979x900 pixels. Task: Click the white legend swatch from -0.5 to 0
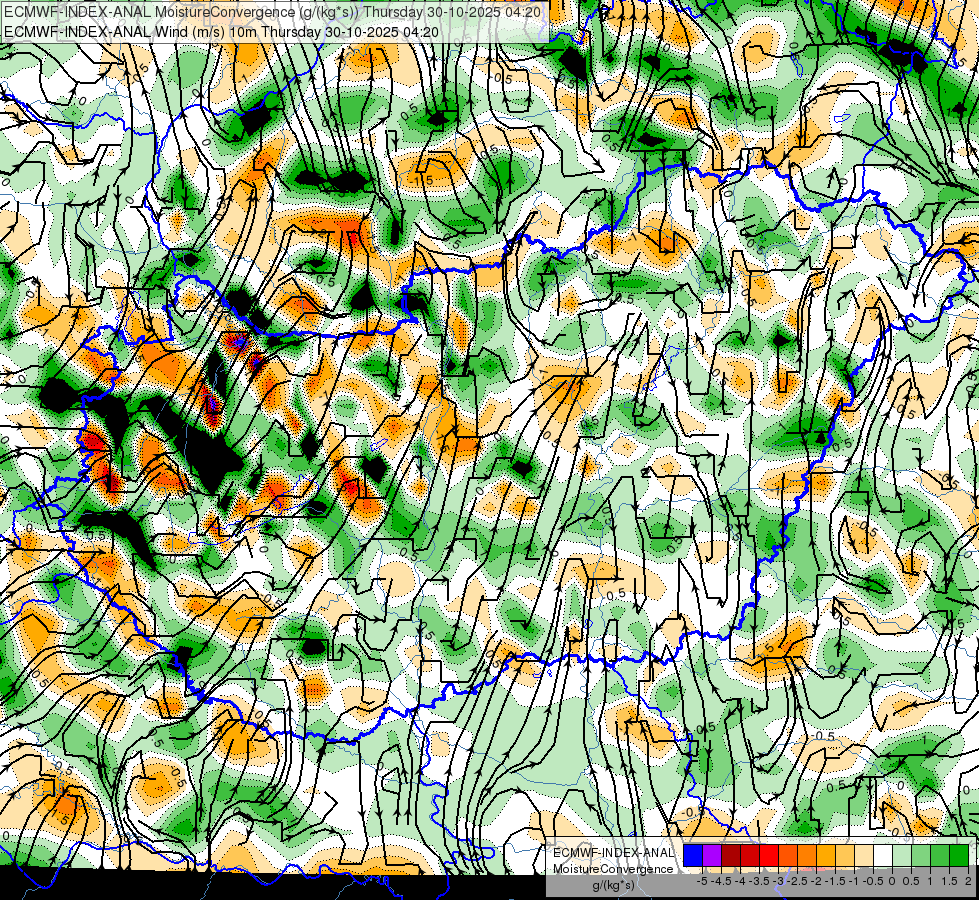(882, 856)
